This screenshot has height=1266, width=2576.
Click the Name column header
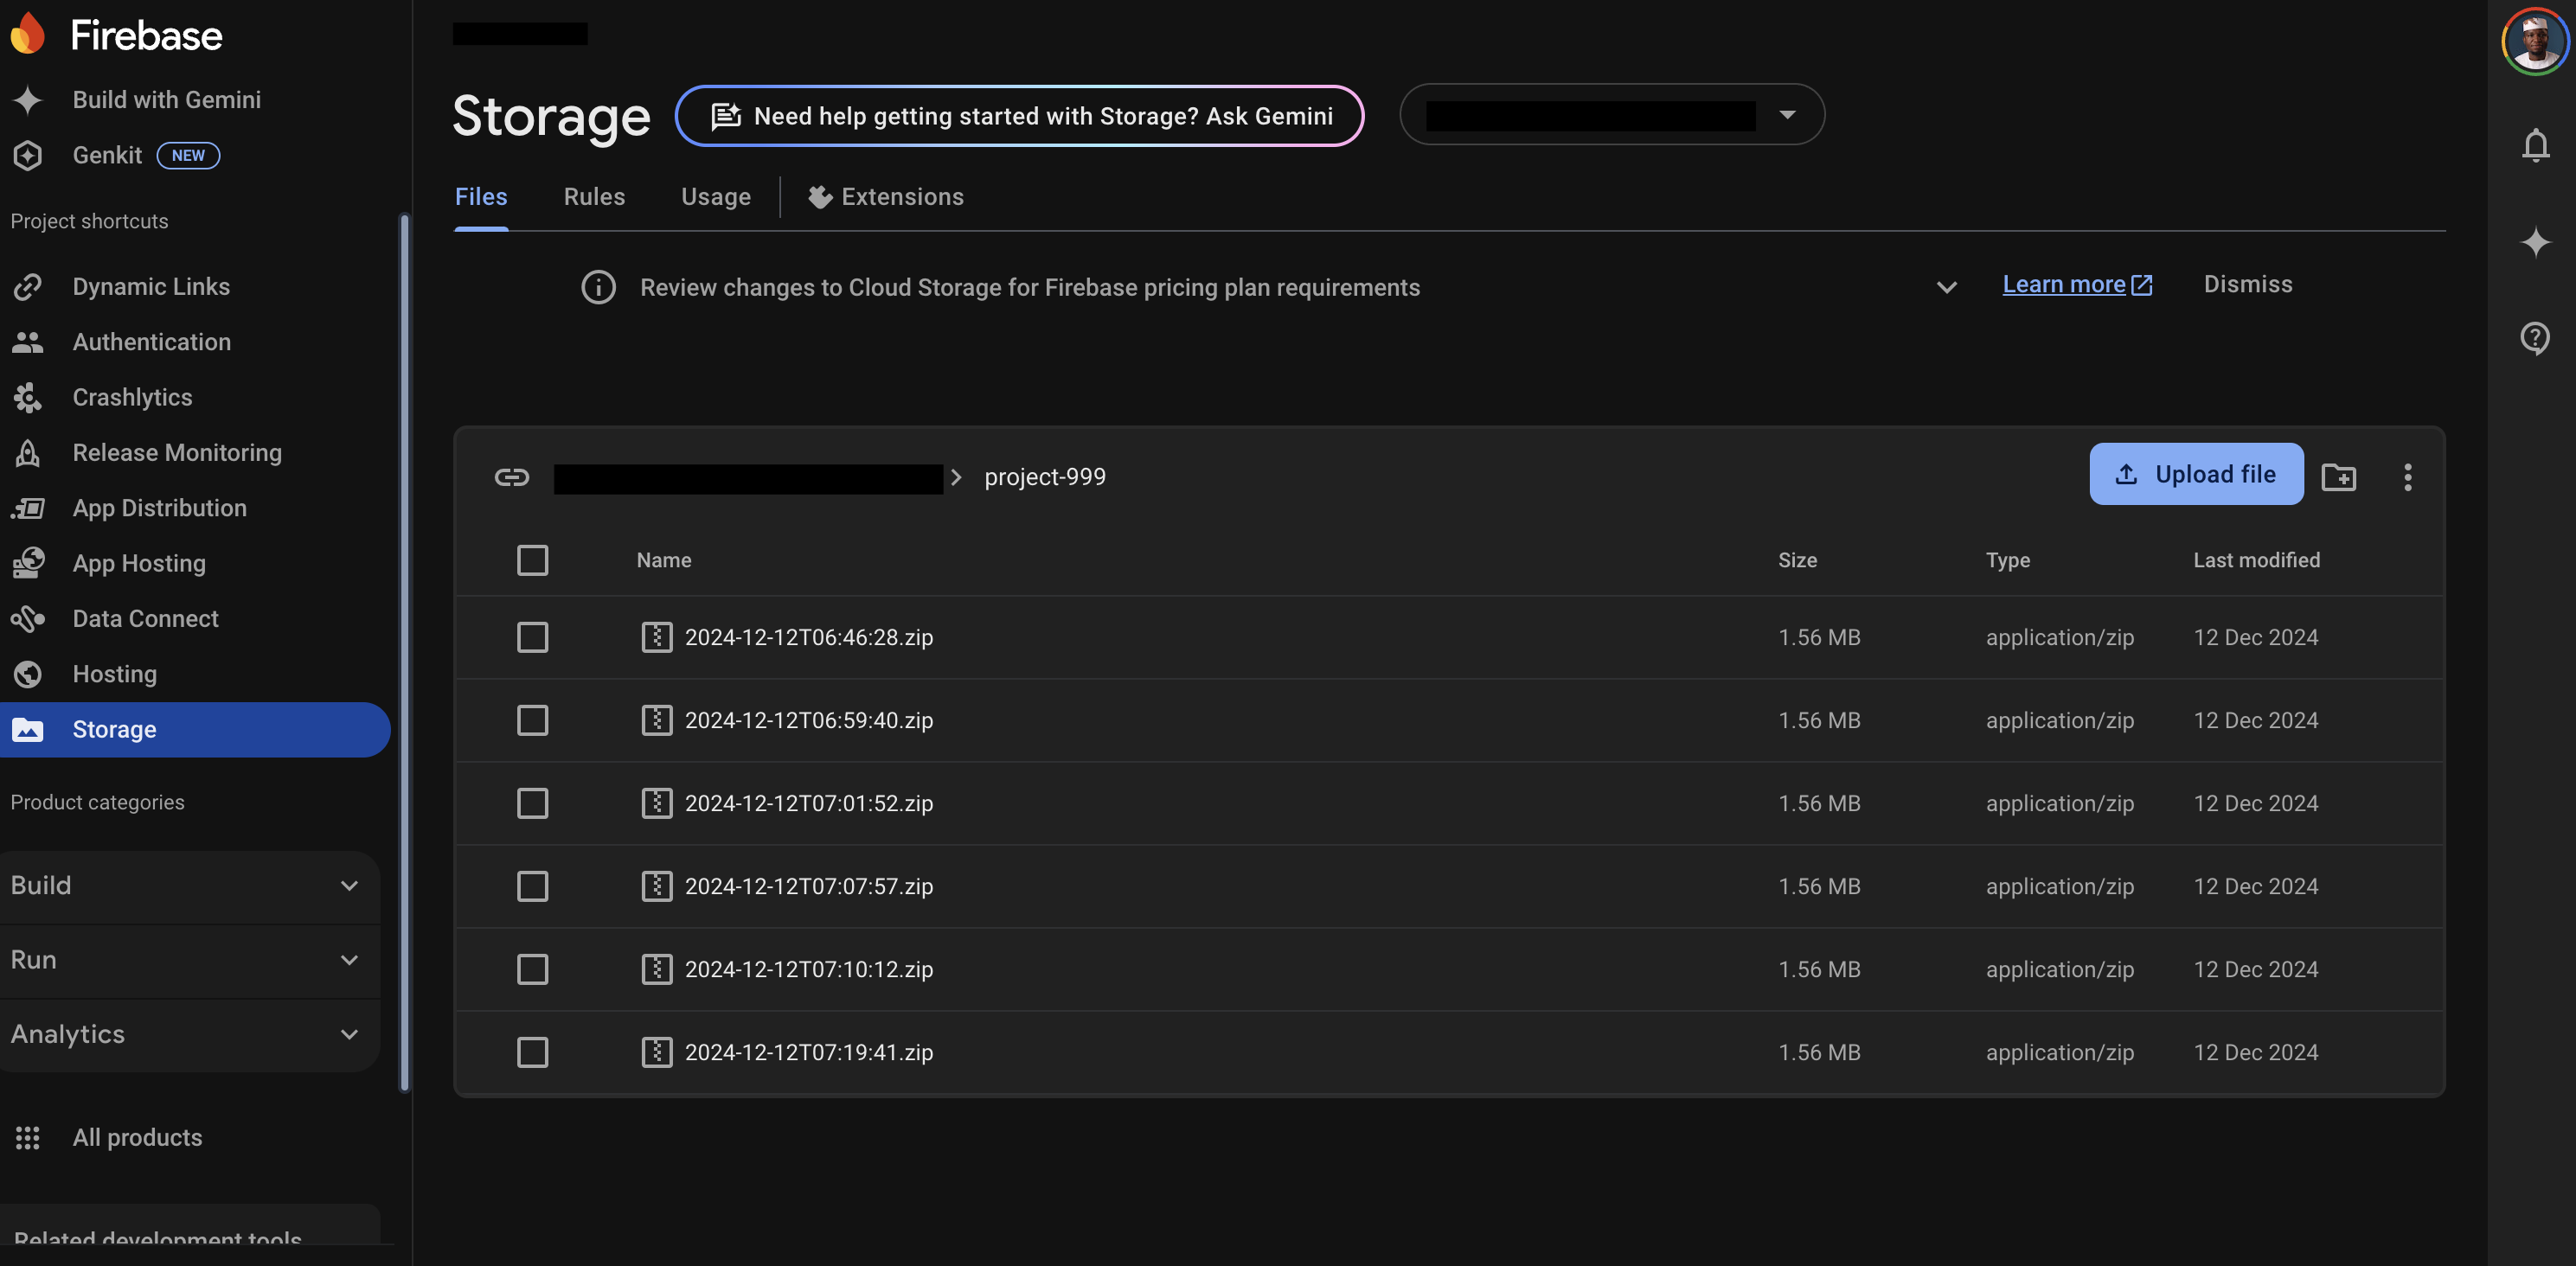[x=664, y=560]
